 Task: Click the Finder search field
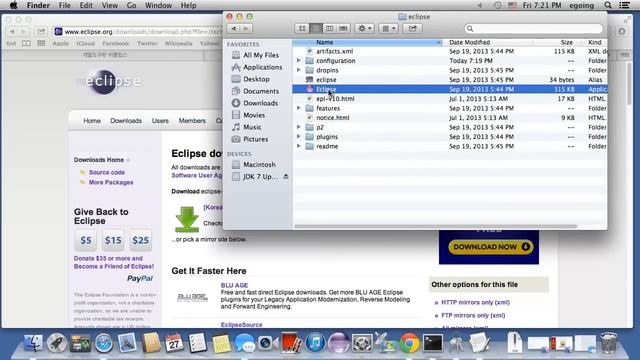[x=533, y=29]
